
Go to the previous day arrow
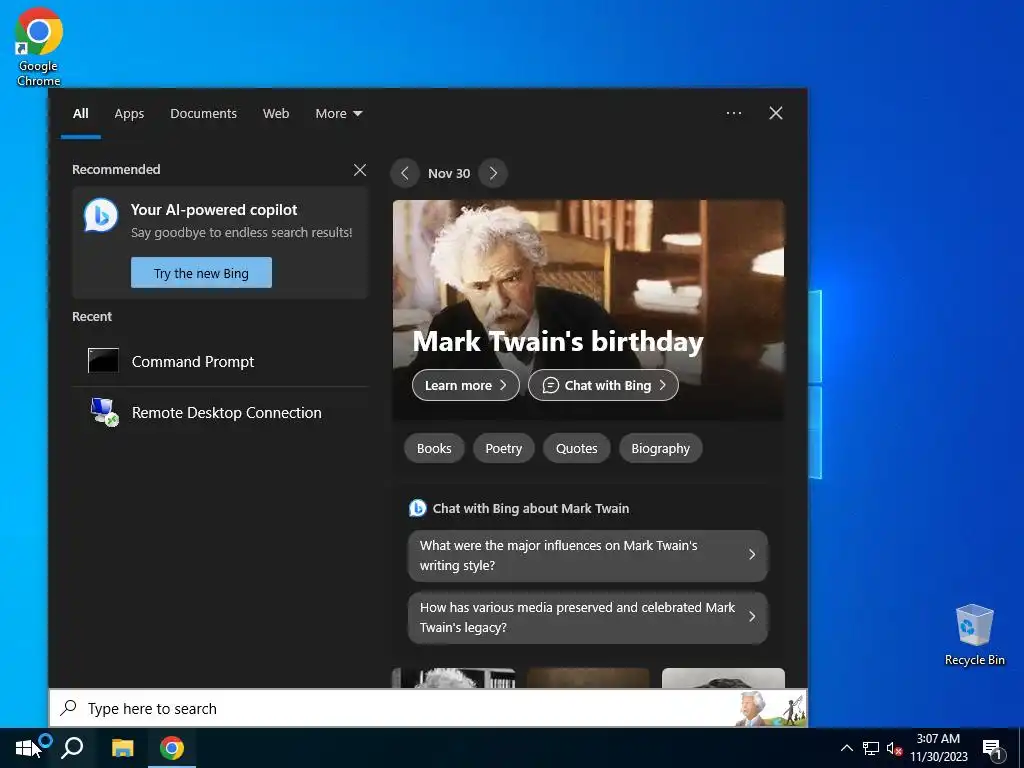click(x=405, y=173)
